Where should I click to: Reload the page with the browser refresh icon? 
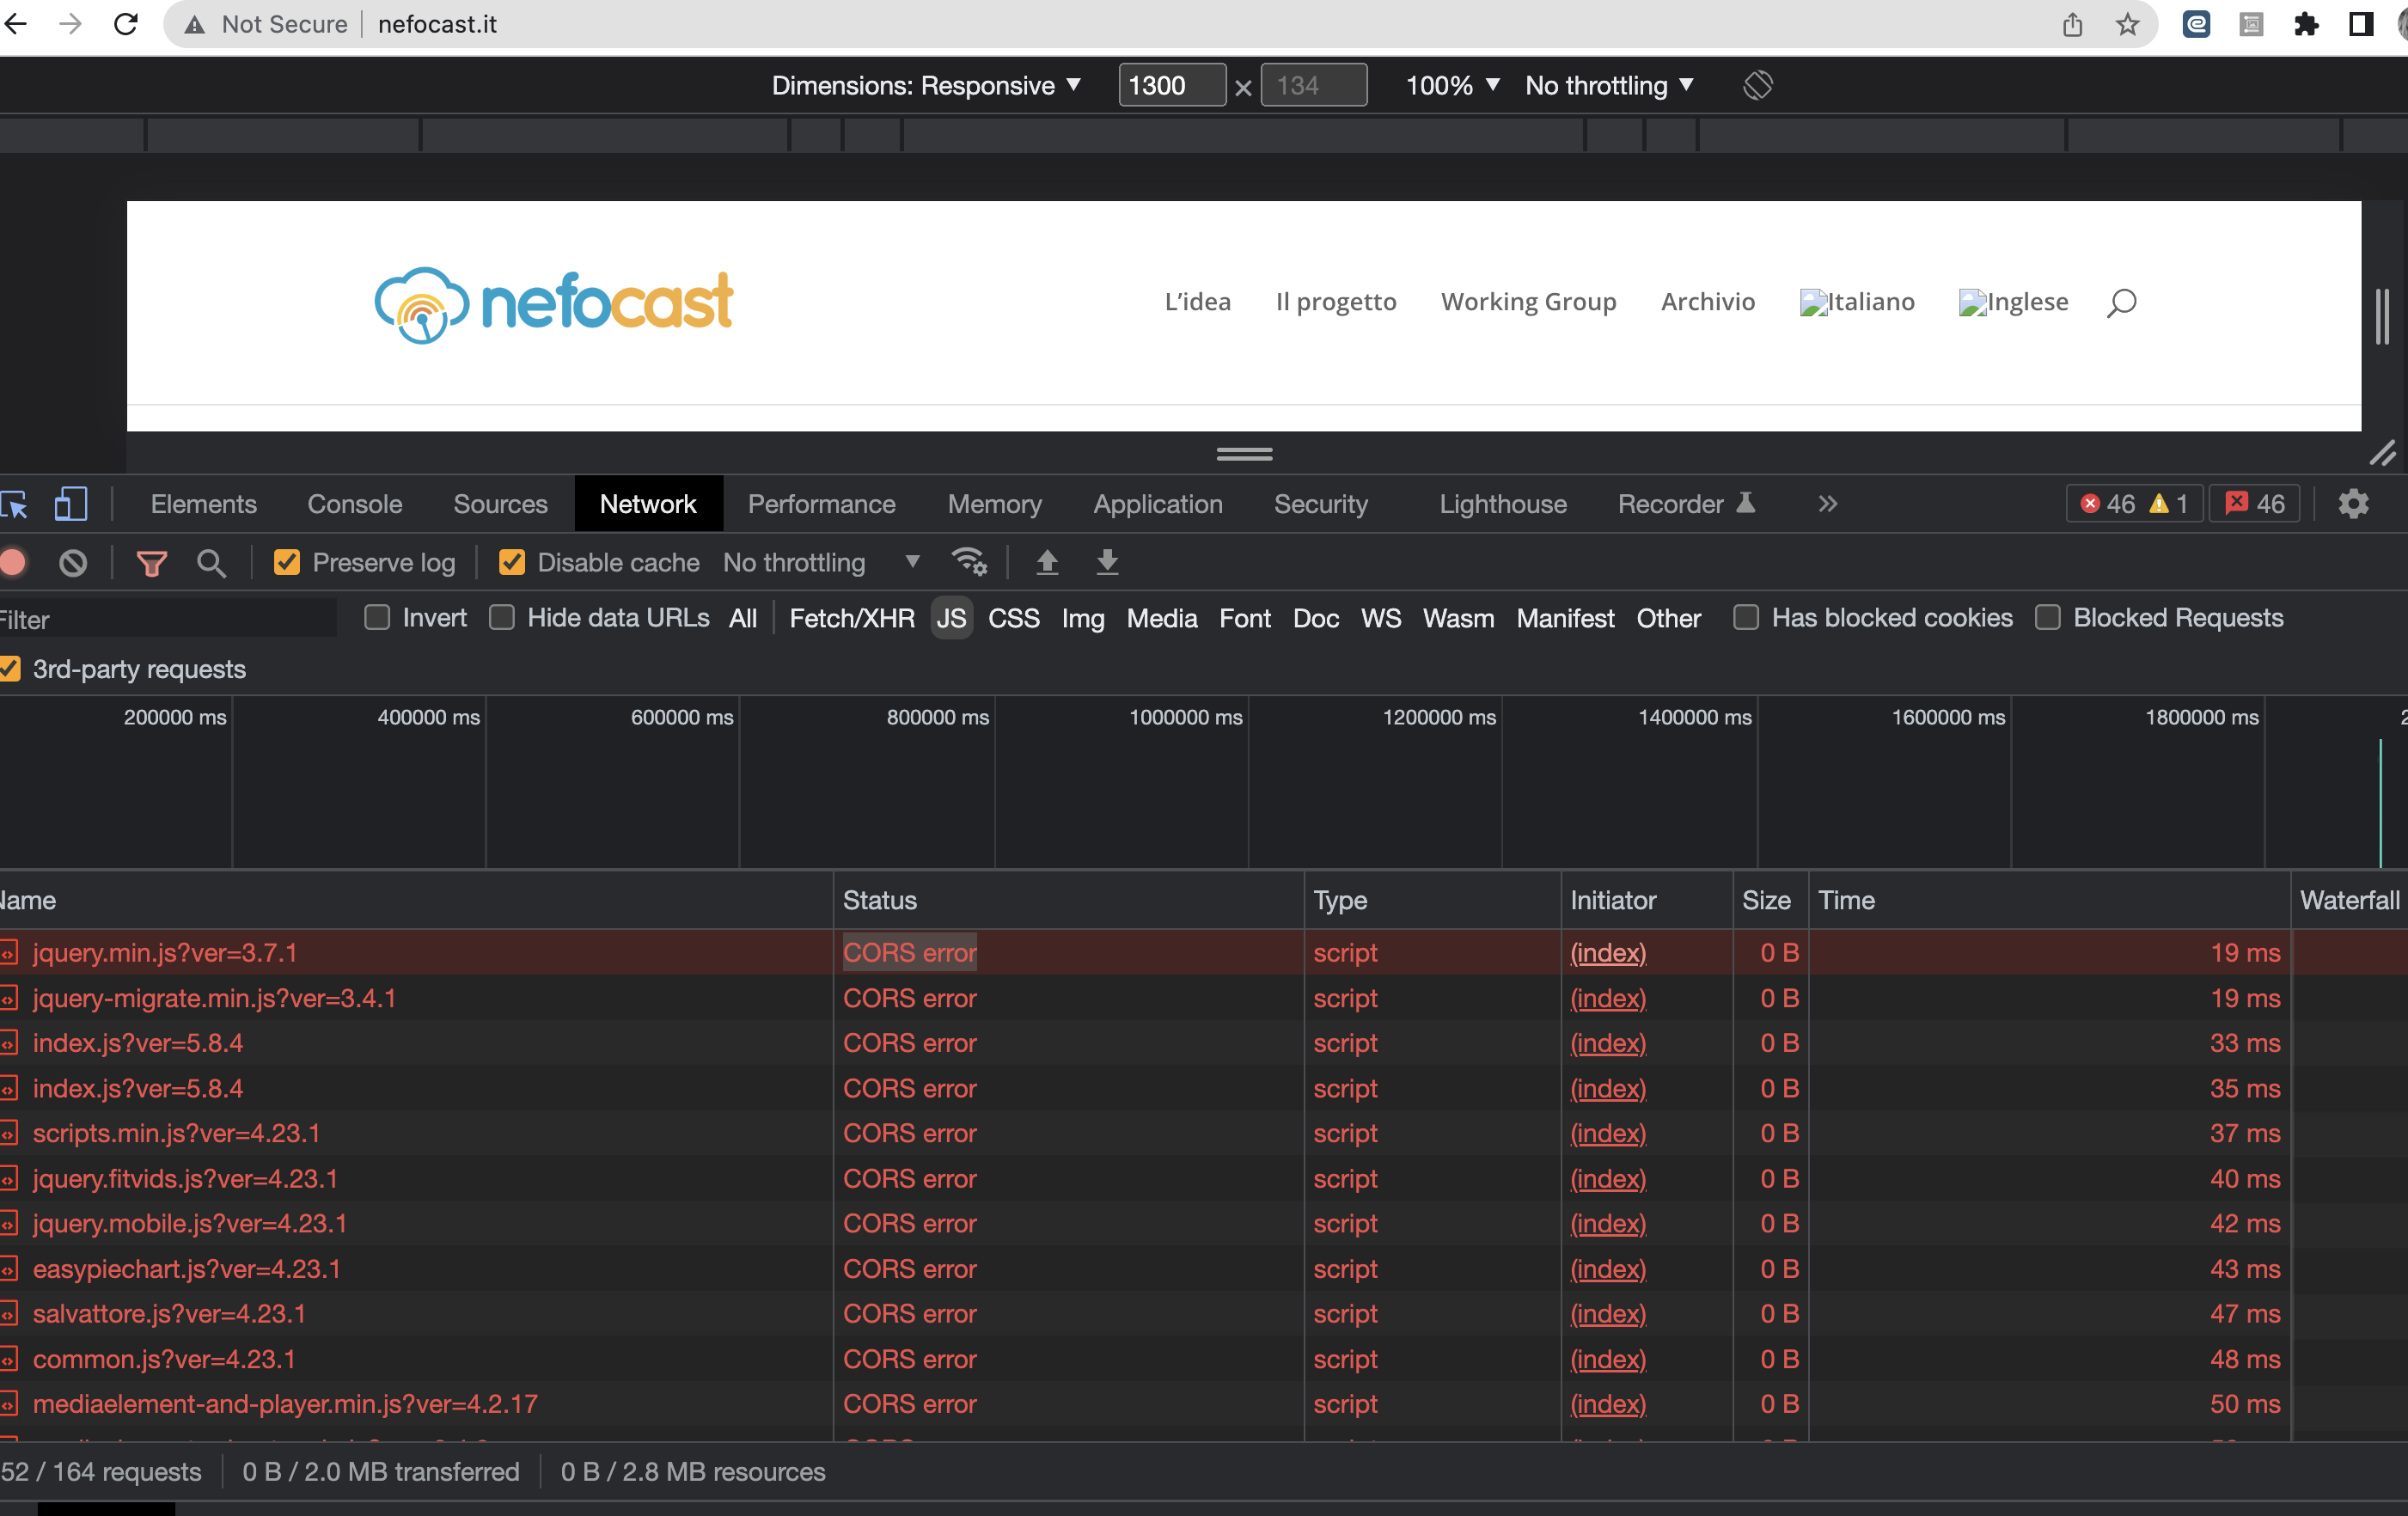[x=126, y=24]
